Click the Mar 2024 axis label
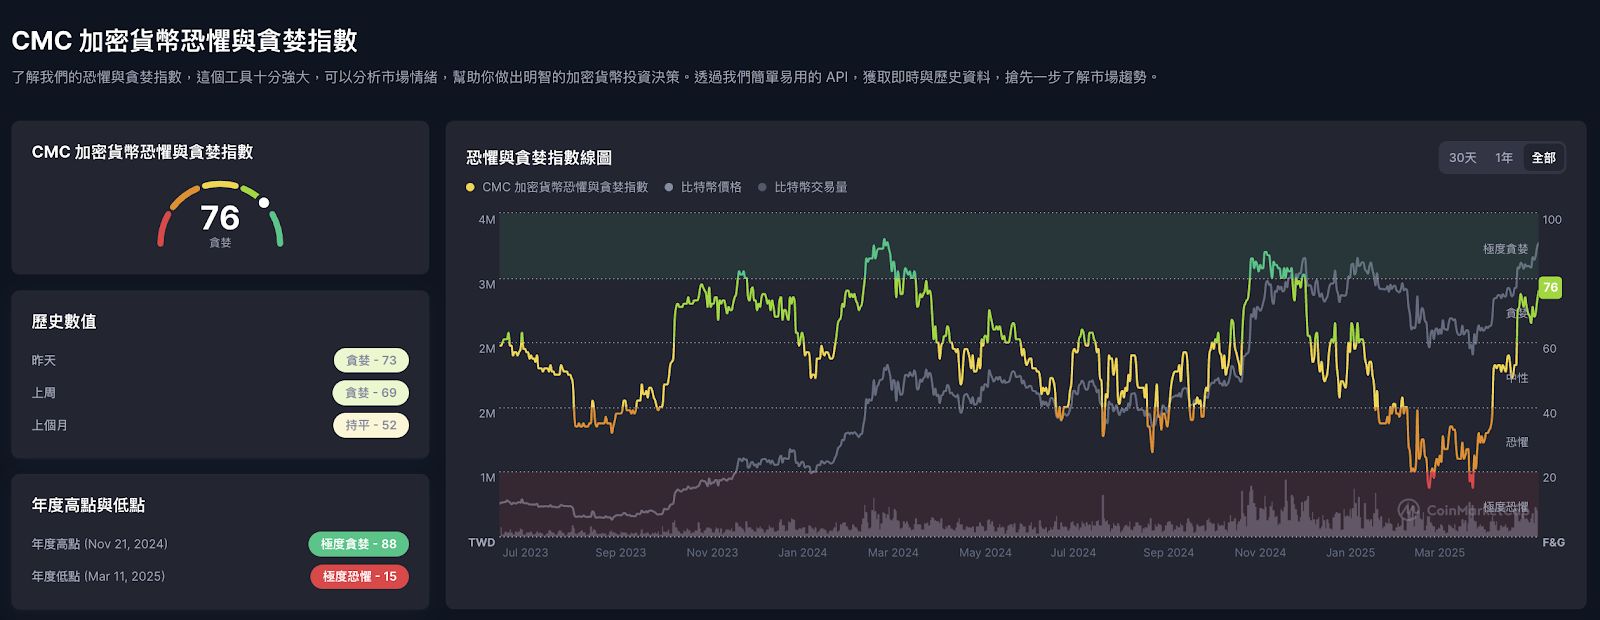 click(893, 552)
